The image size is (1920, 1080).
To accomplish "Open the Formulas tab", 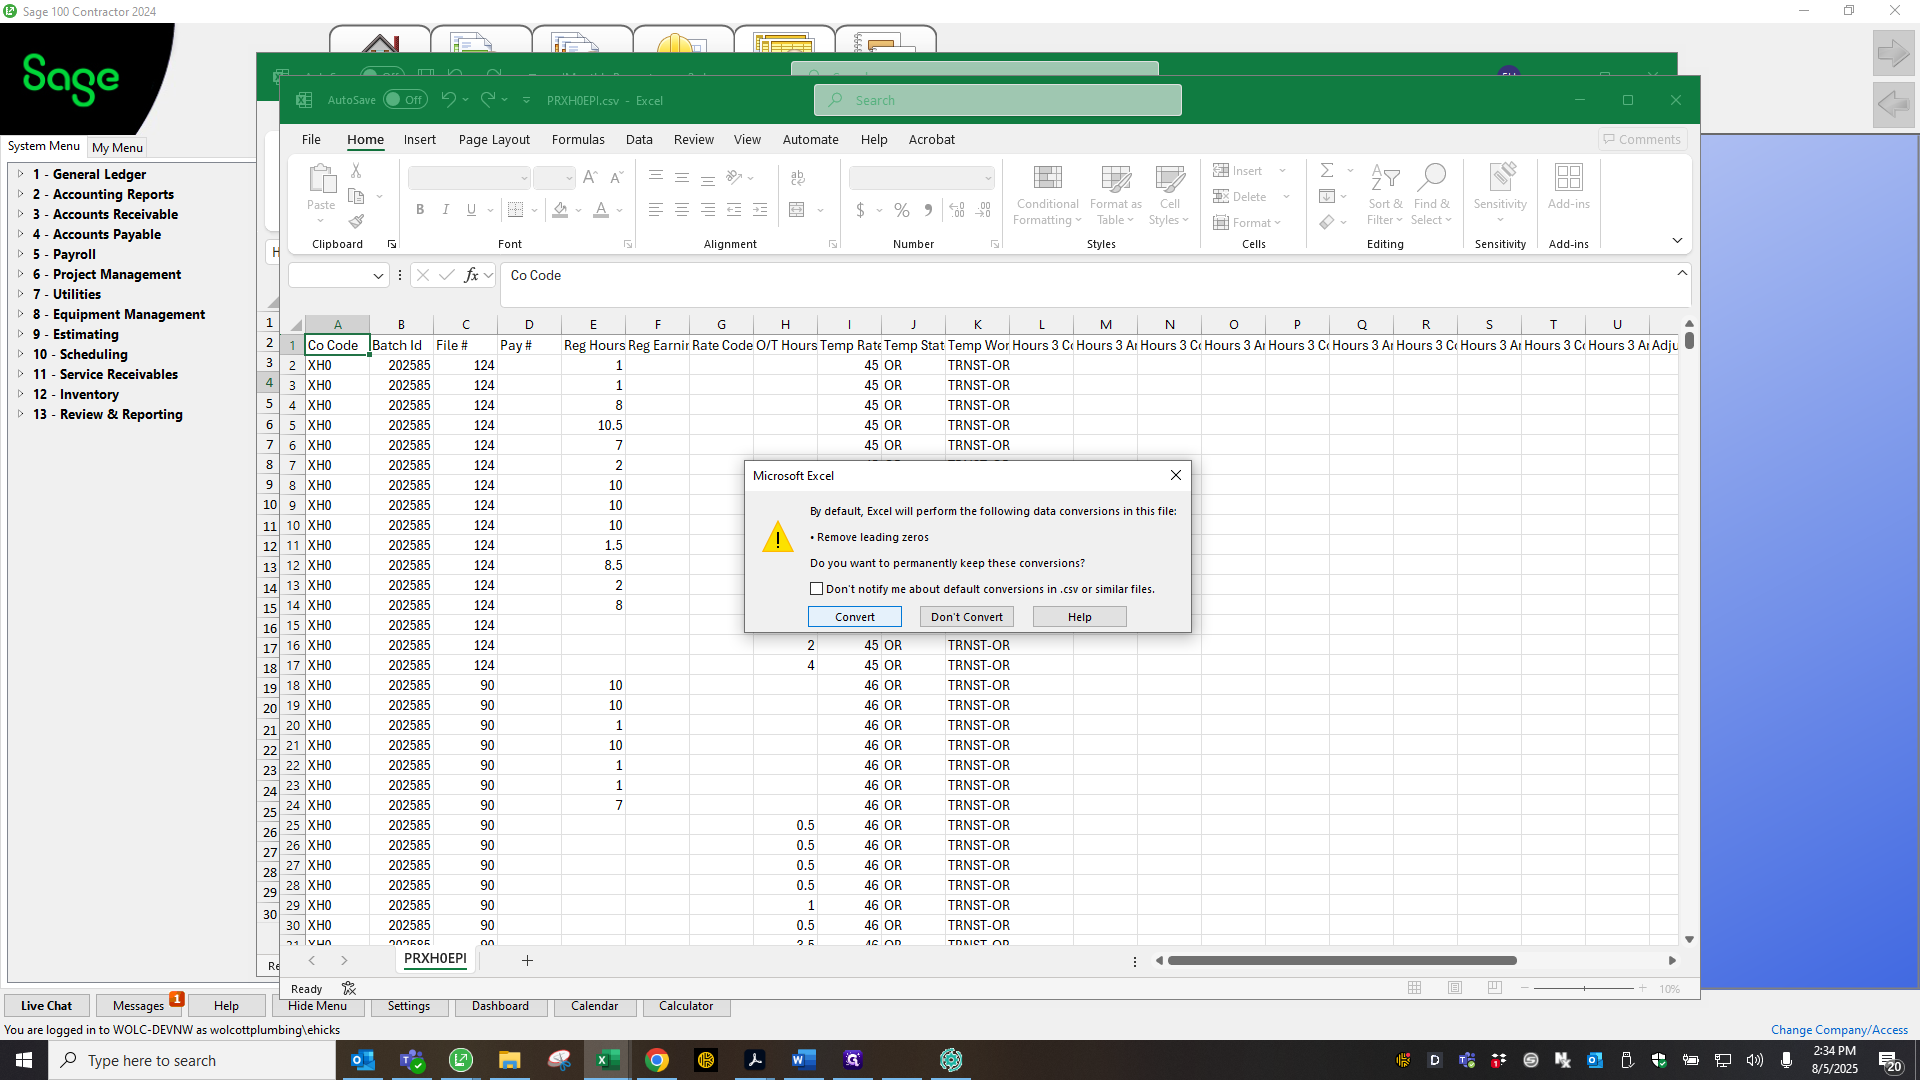I will [x=578, y=140].
